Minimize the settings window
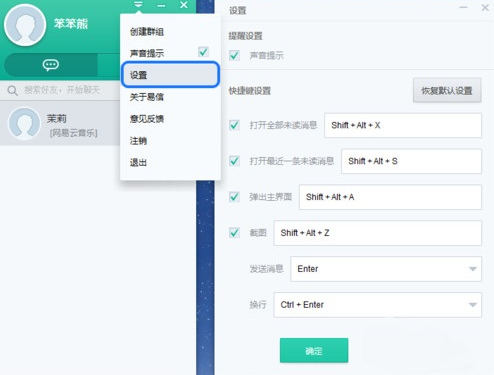 [x=463, y=7]
